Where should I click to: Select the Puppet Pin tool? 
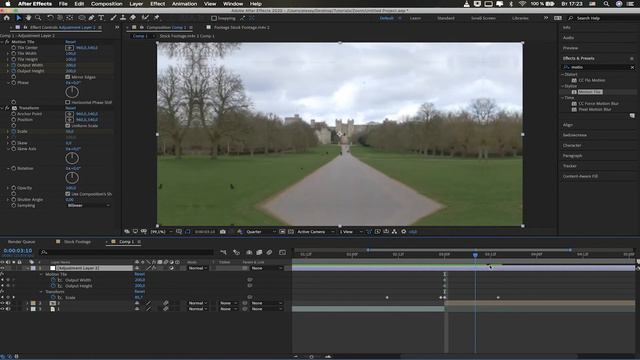coord(156,18)
